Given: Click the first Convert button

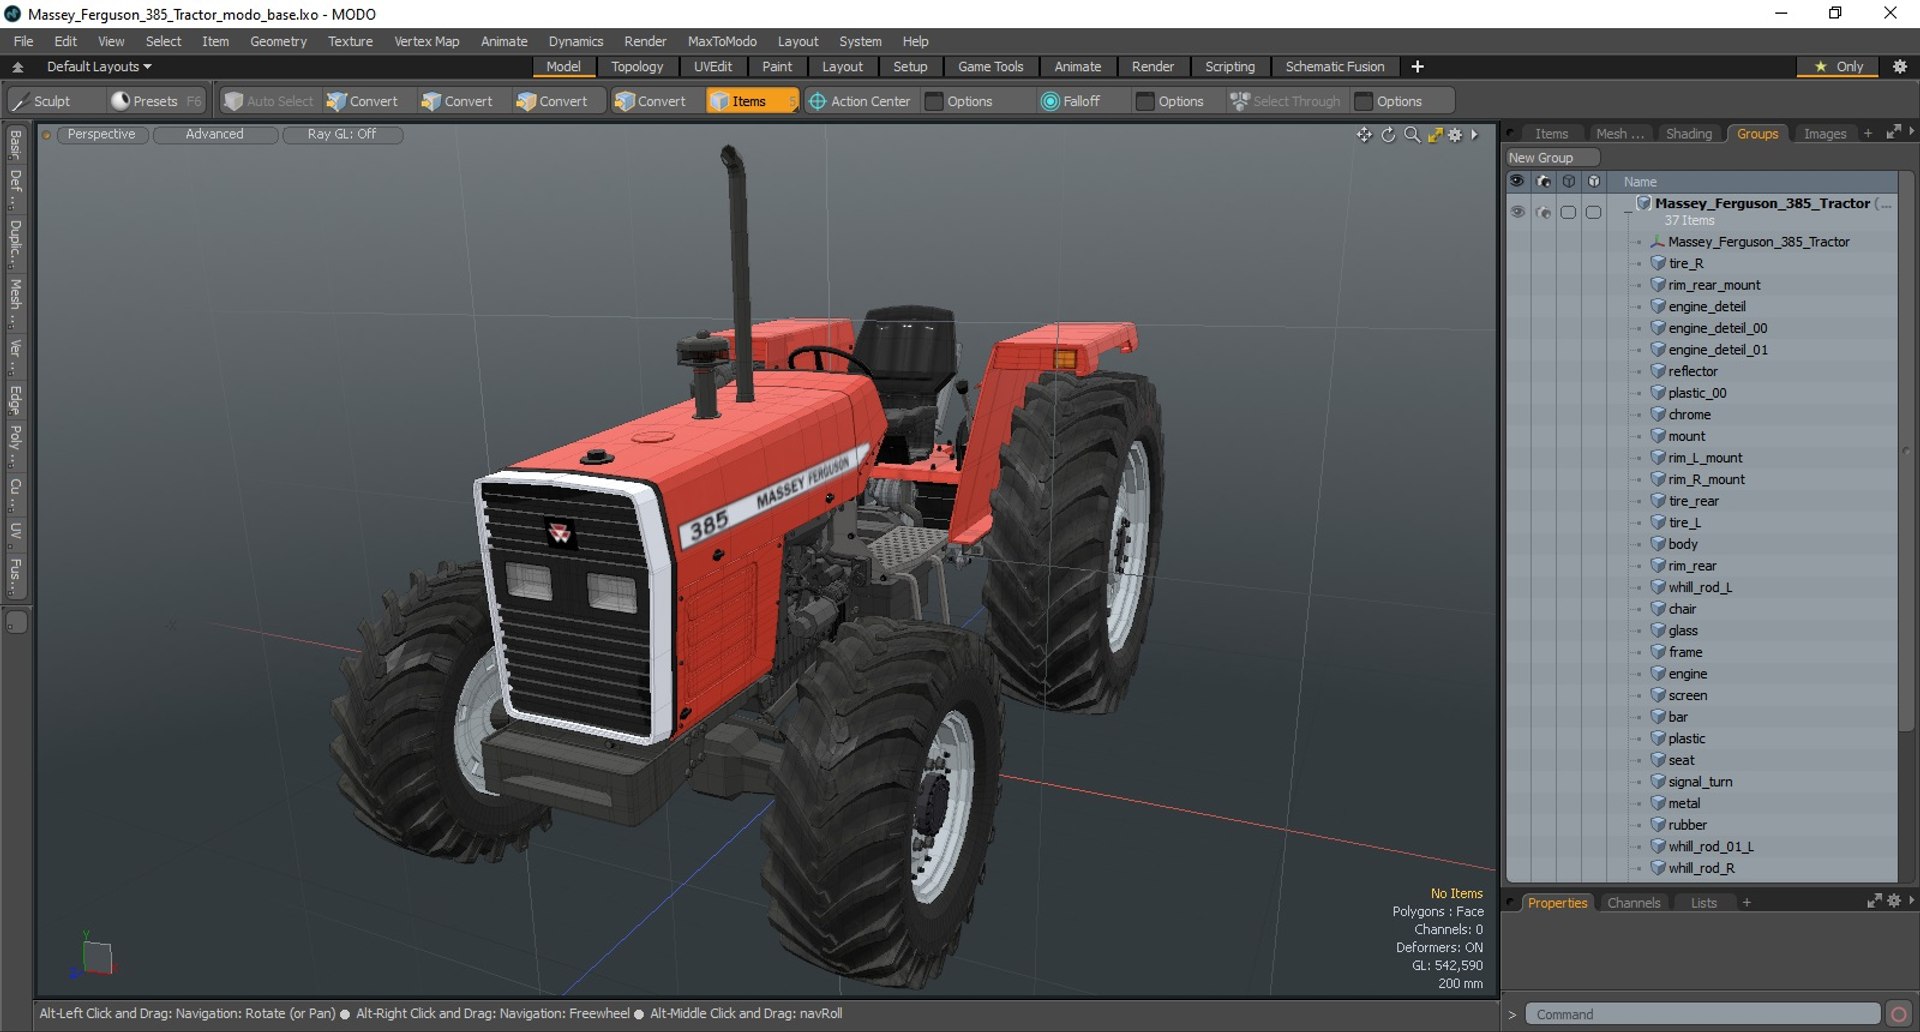Looking at the screenshot, I should 362,101.
